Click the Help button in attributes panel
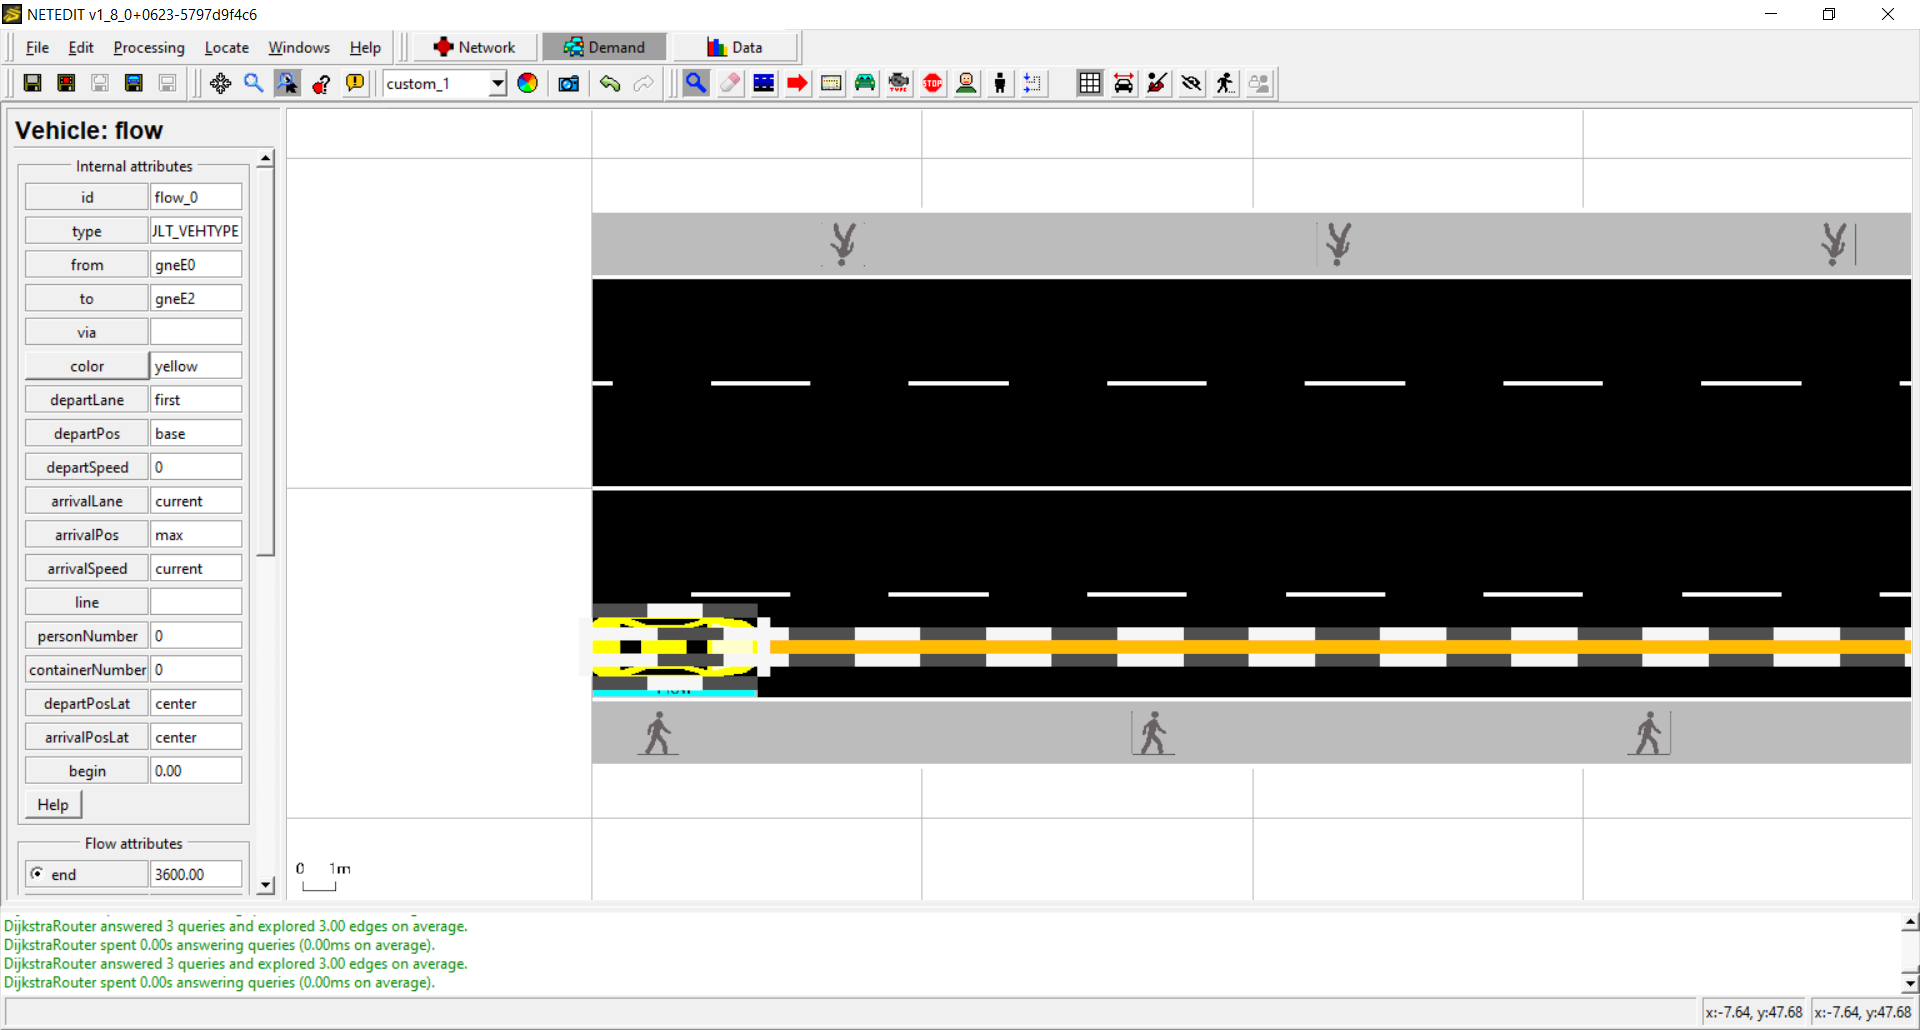 pyautogui.click(x=53, y=804)
